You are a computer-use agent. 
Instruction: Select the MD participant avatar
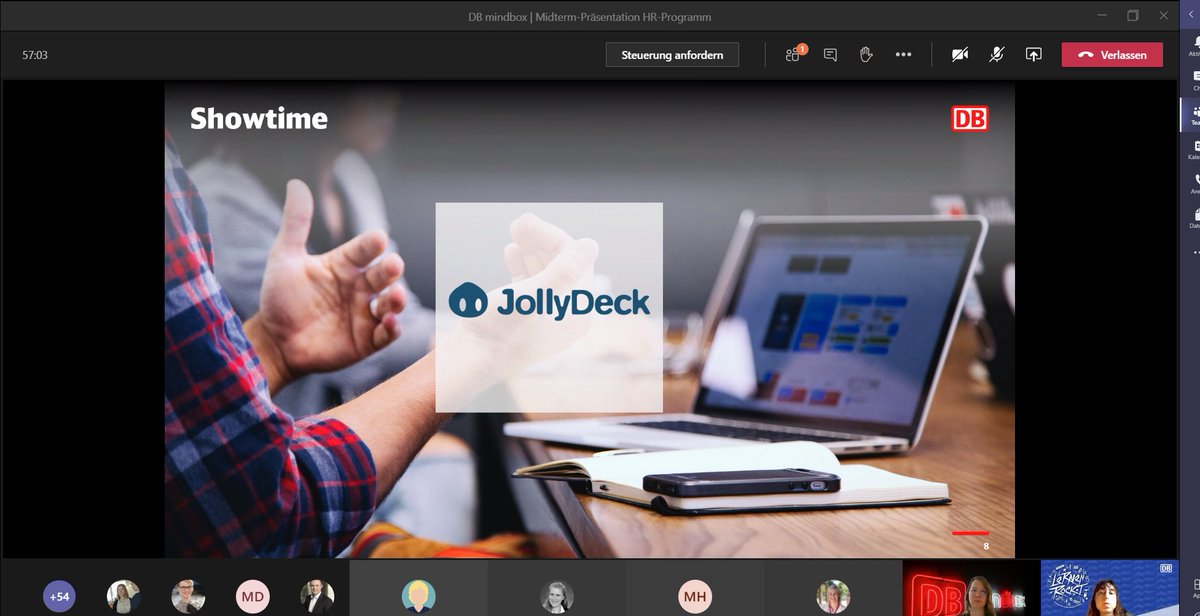click(x=253, y=597)
